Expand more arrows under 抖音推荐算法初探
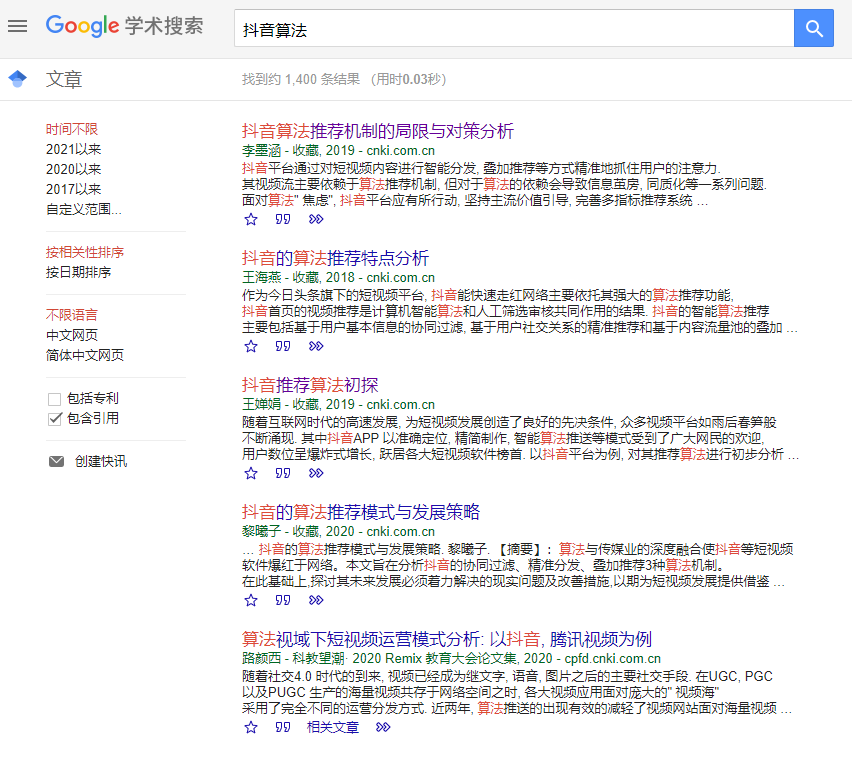Image resolution: width=852 pixels, height=758 pixels. (x=316, y=473)
